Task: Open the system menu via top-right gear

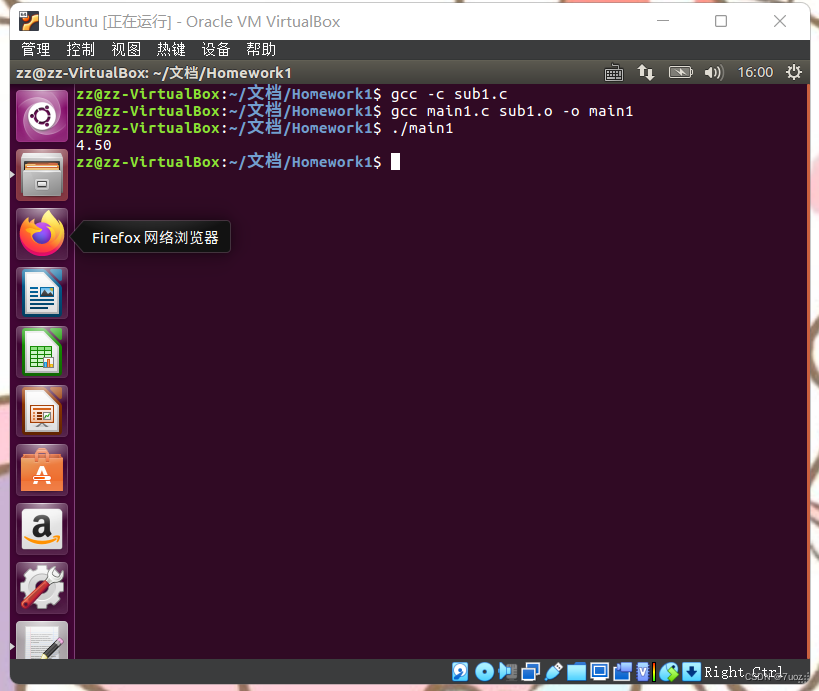Action: (x=793, y=72)
